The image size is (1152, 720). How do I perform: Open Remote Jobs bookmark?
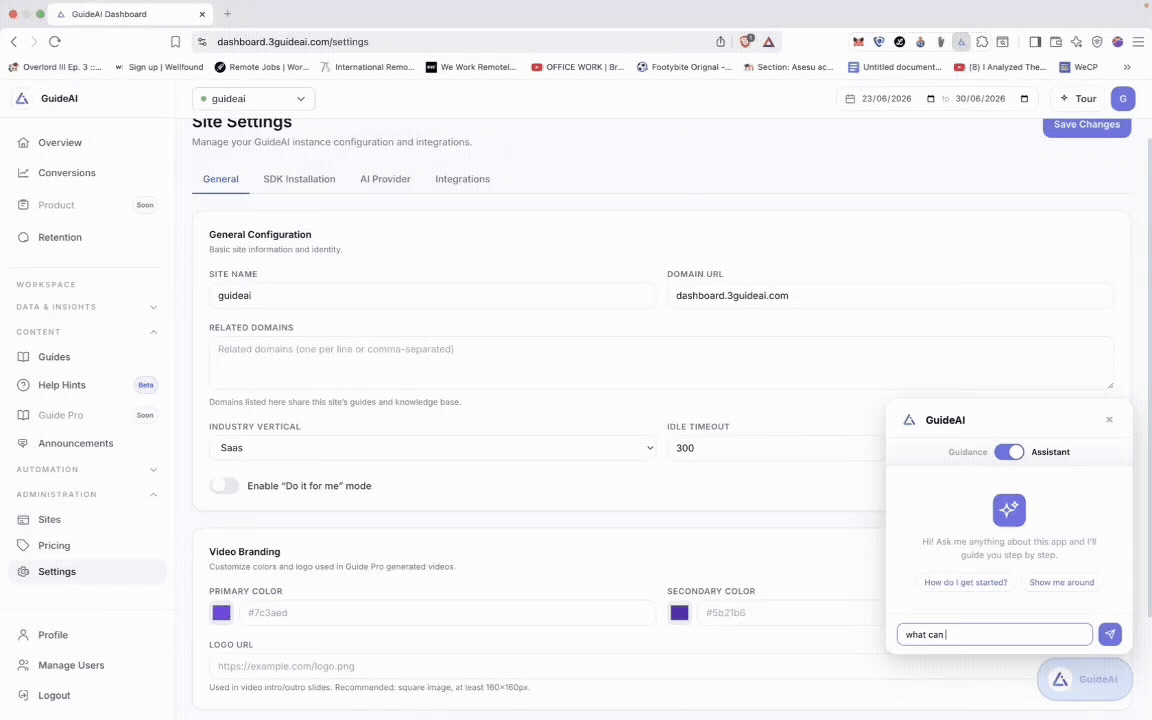point(262,67)
